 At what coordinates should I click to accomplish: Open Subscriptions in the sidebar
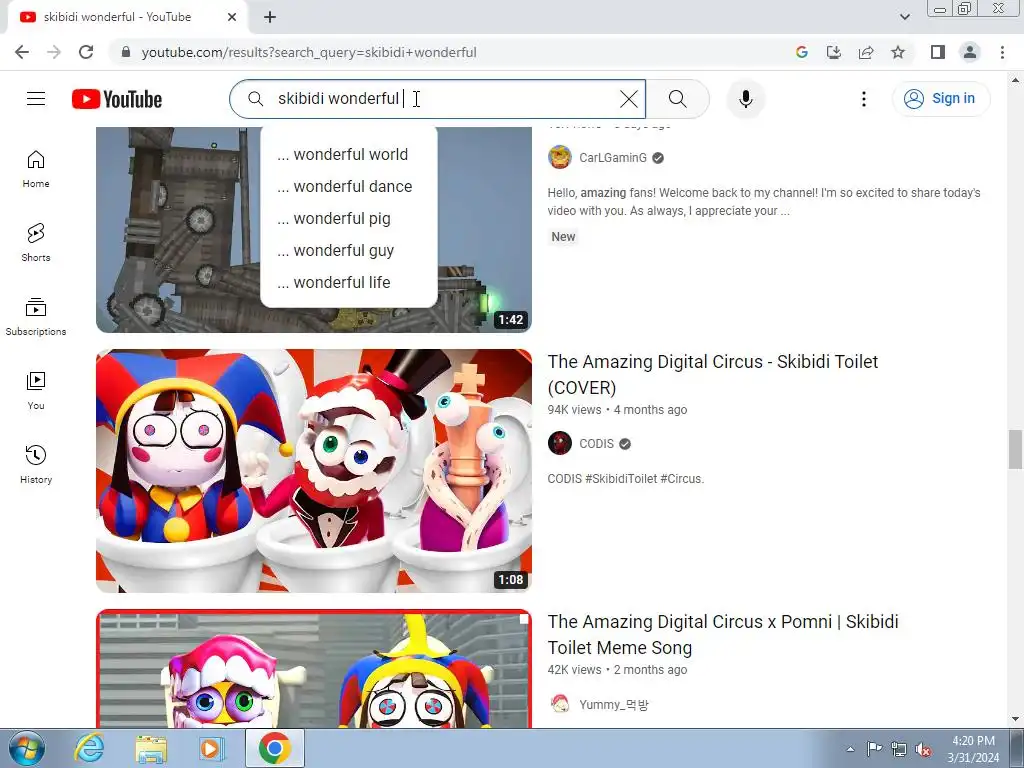tap(36, 317)
